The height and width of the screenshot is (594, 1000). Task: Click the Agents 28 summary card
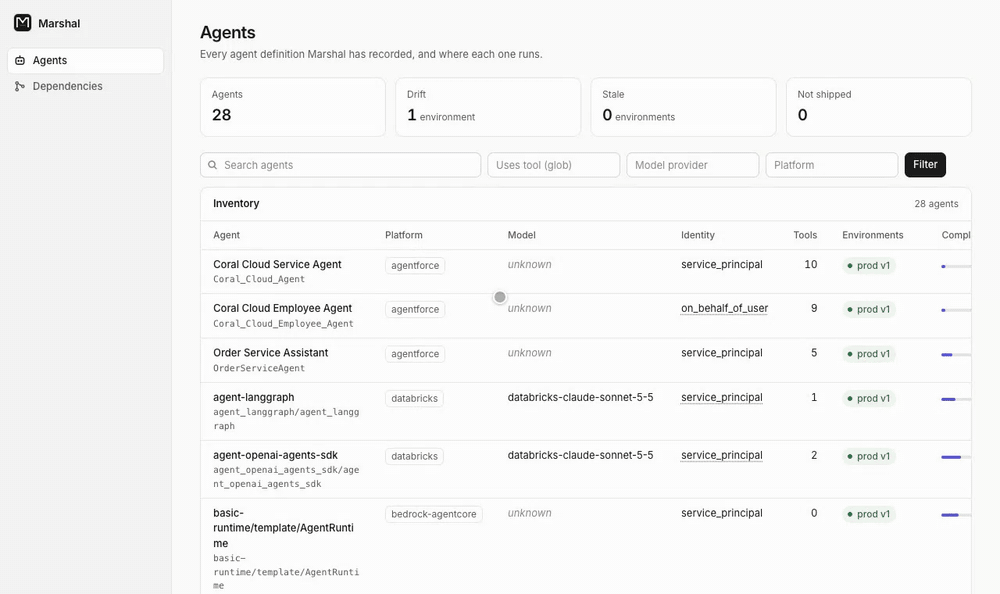click(x=293, y=107)
